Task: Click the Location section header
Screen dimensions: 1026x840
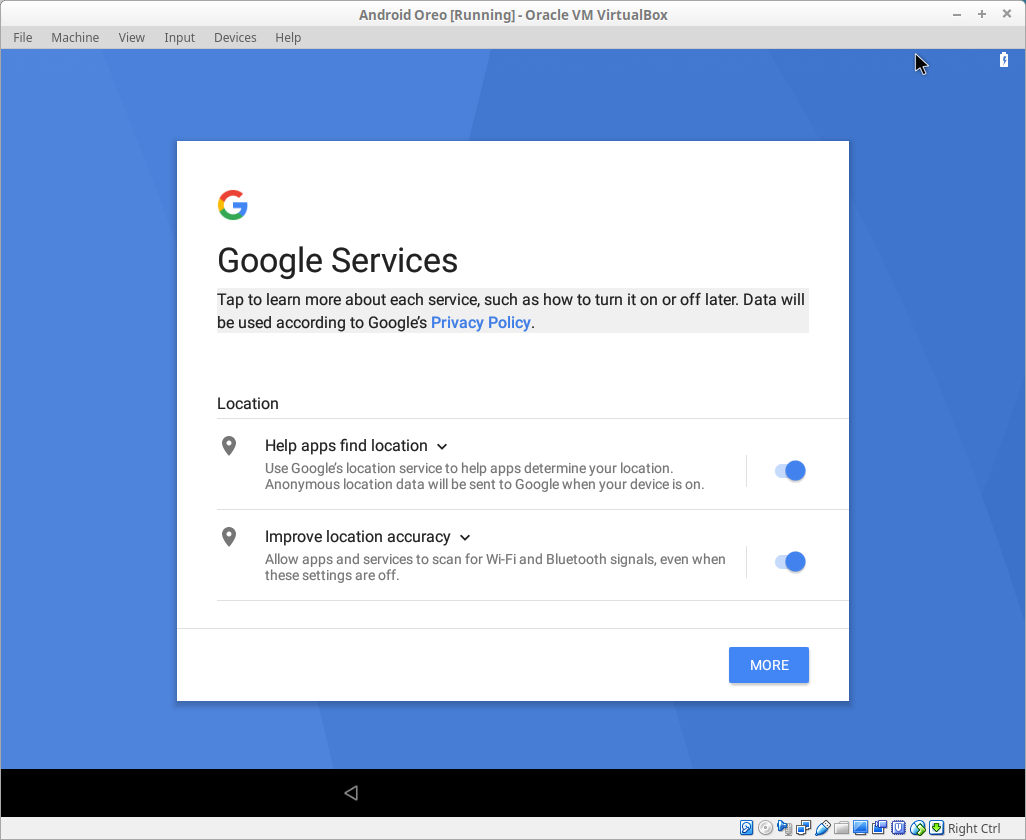Action: (248, 404)
